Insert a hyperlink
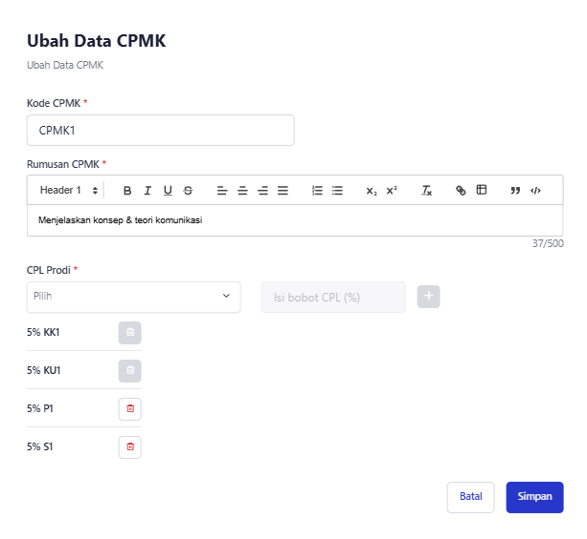The height and width of the screenshot is (539, 587). (461, 191)
